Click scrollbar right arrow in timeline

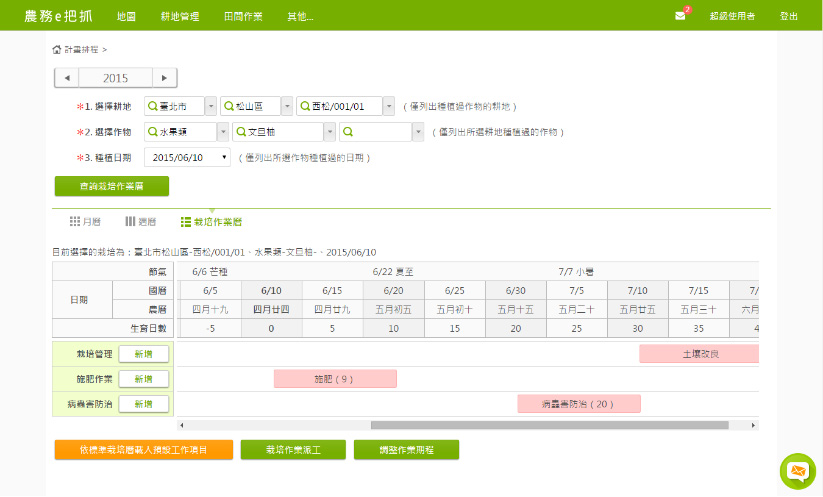click(755, 425)
